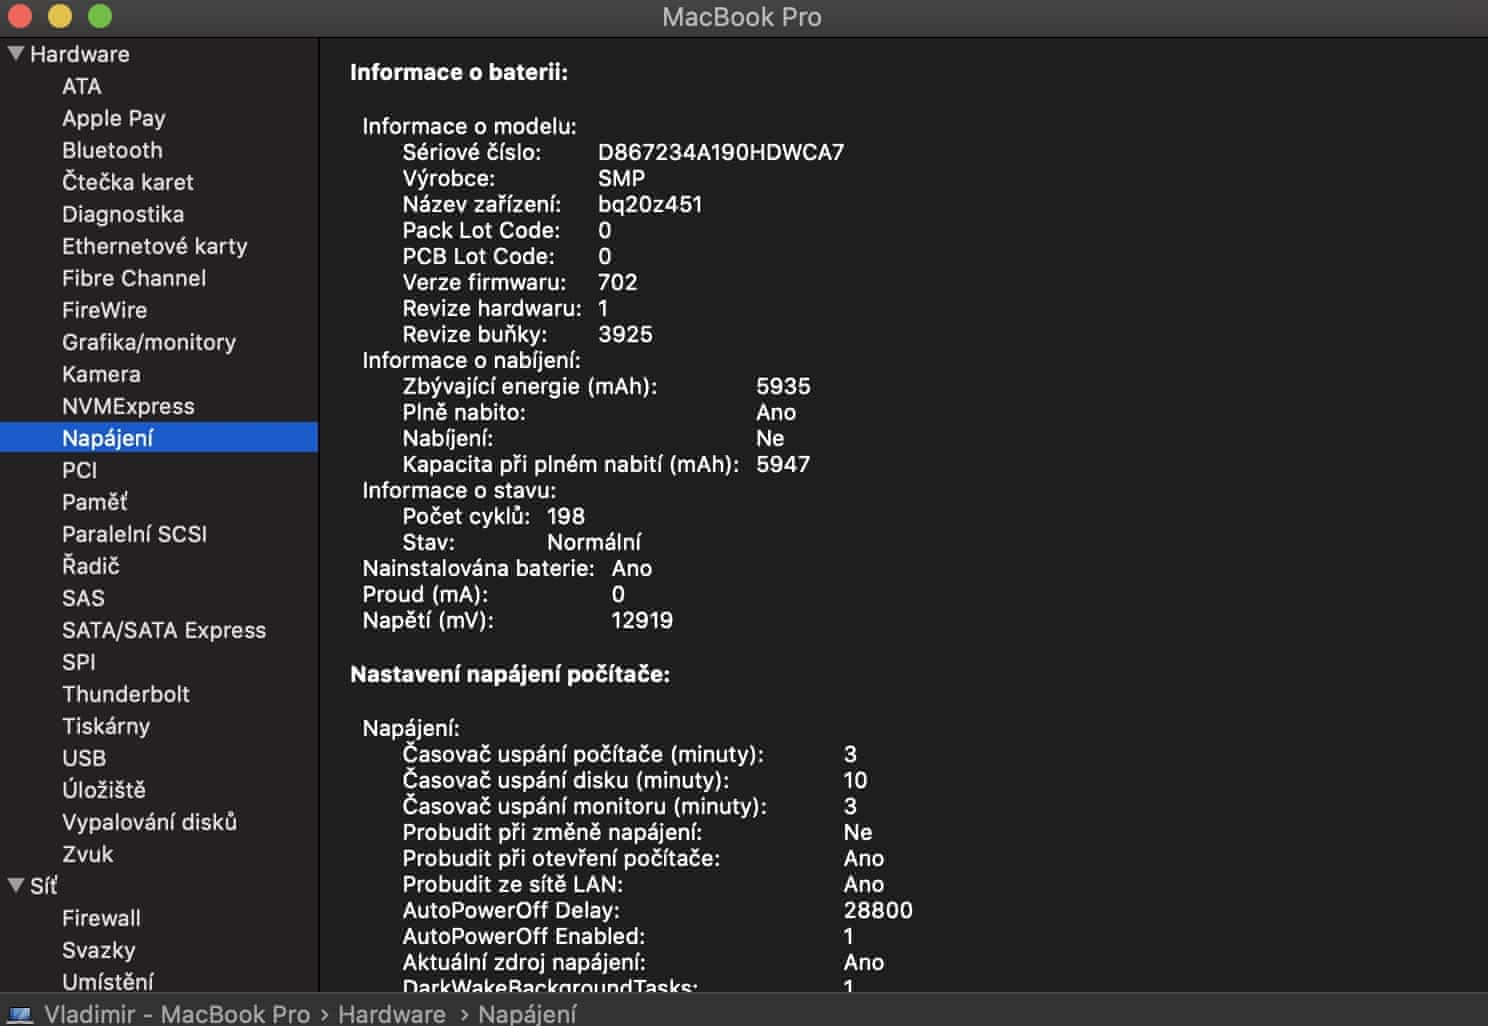Click Vladimir - MacBook Pro path item
The width and height of the screenshot is (1488, 1026).
coord(177,1014)
